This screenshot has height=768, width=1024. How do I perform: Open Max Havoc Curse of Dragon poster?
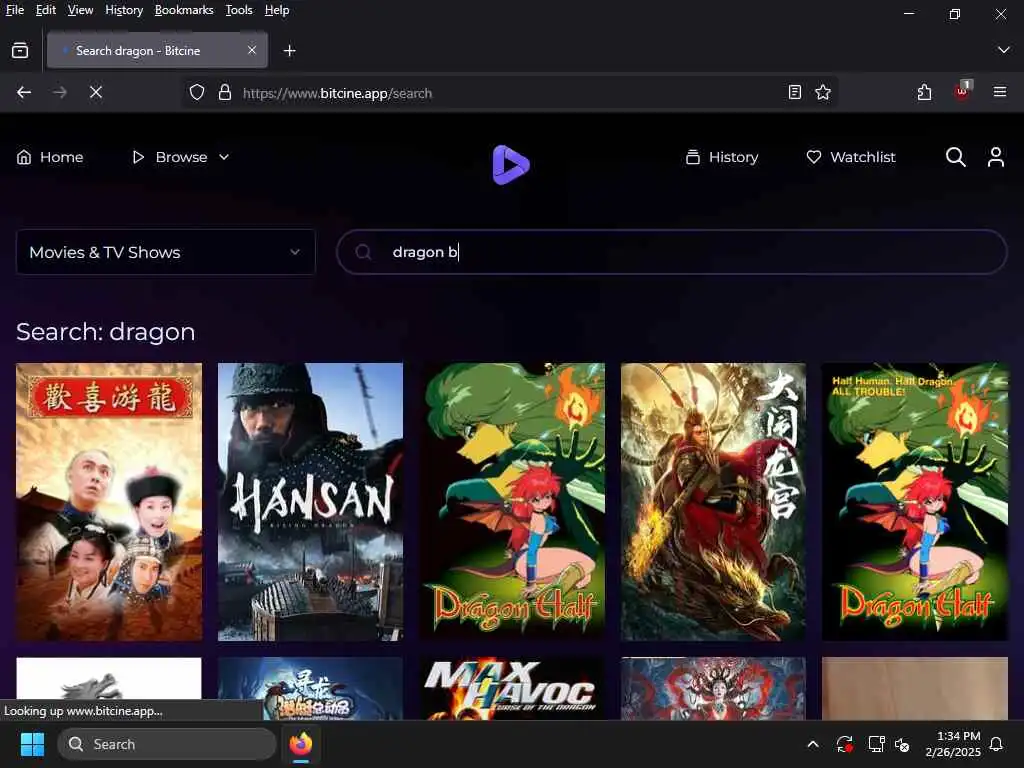[x=512, y=688]
